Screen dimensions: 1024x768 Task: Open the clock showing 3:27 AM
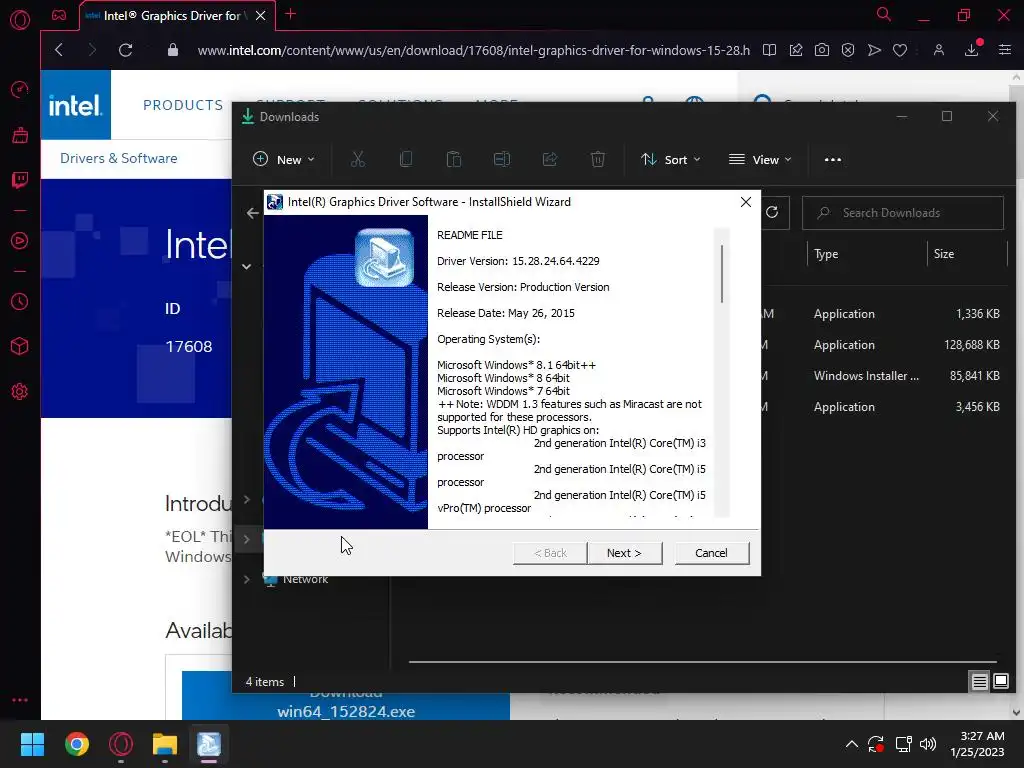[977, 744]
